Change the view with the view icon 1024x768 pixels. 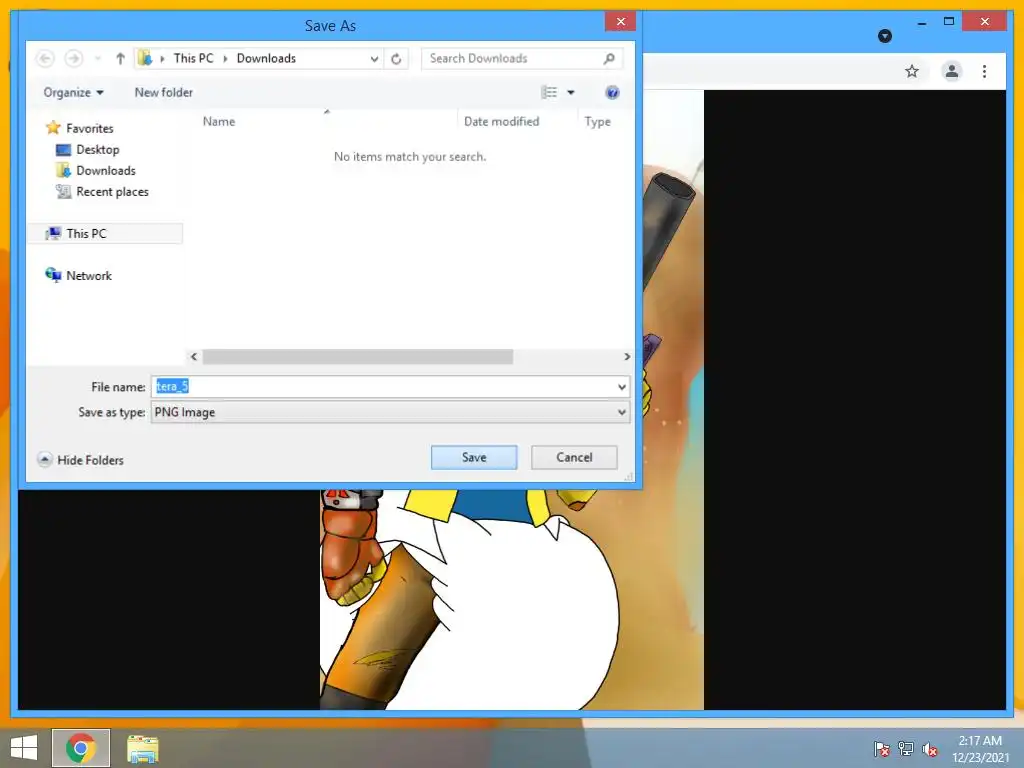point(549,93)
